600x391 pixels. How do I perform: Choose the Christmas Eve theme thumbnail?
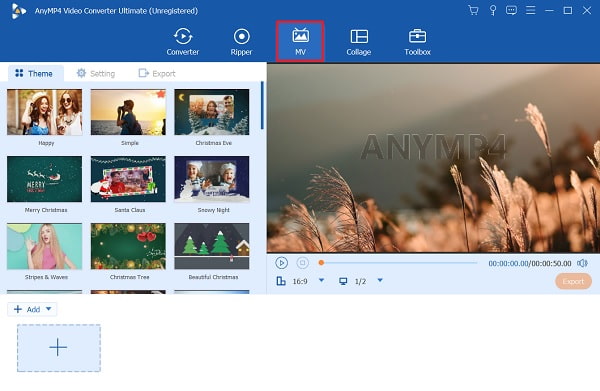click(x=212, y=112)
